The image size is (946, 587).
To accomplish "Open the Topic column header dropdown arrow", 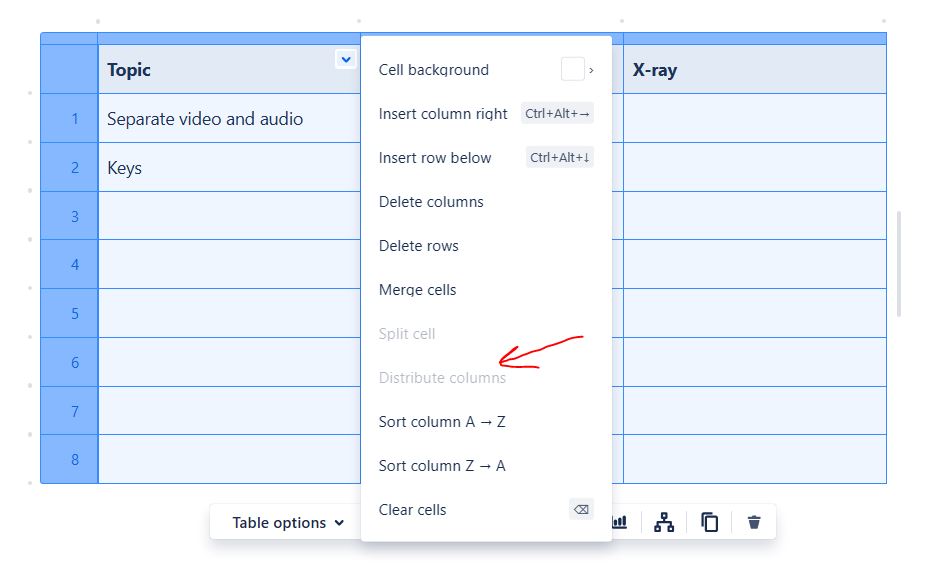I will (346, 59).
